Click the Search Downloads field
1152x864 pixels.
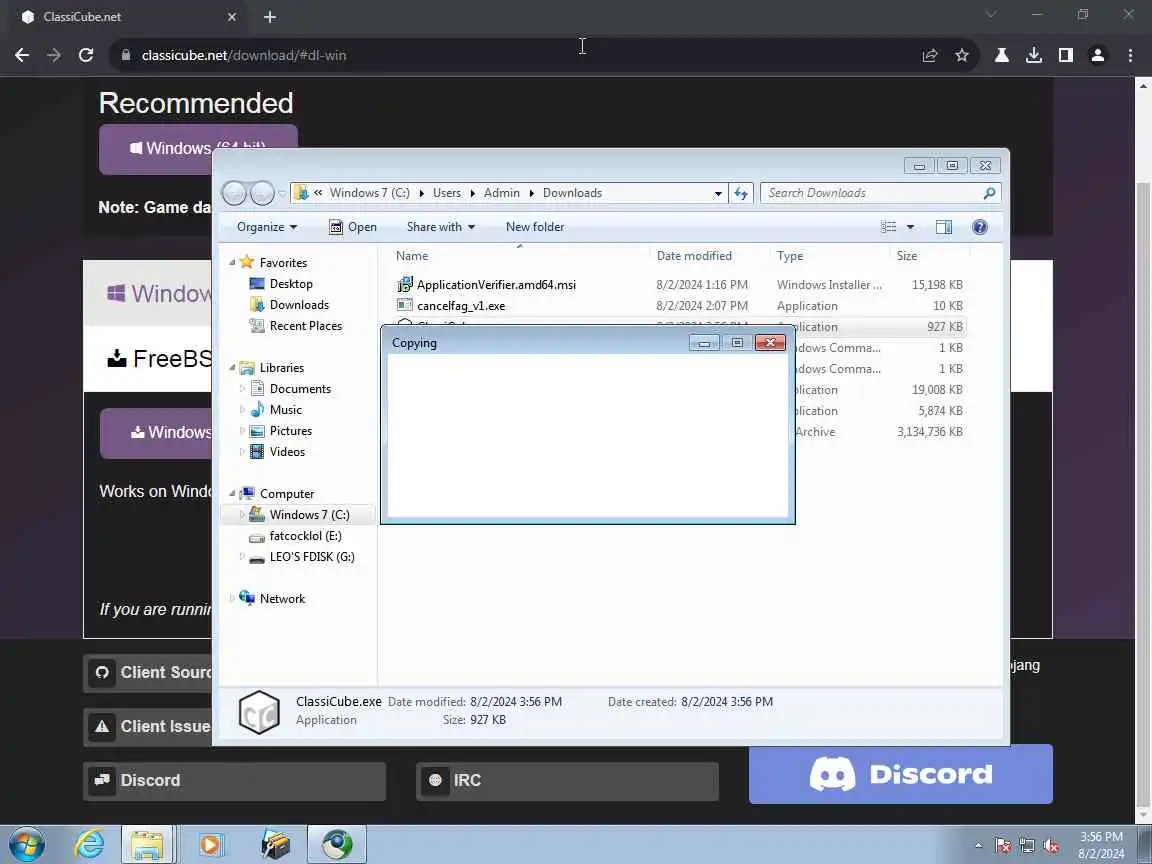click(x=880, y=193)
